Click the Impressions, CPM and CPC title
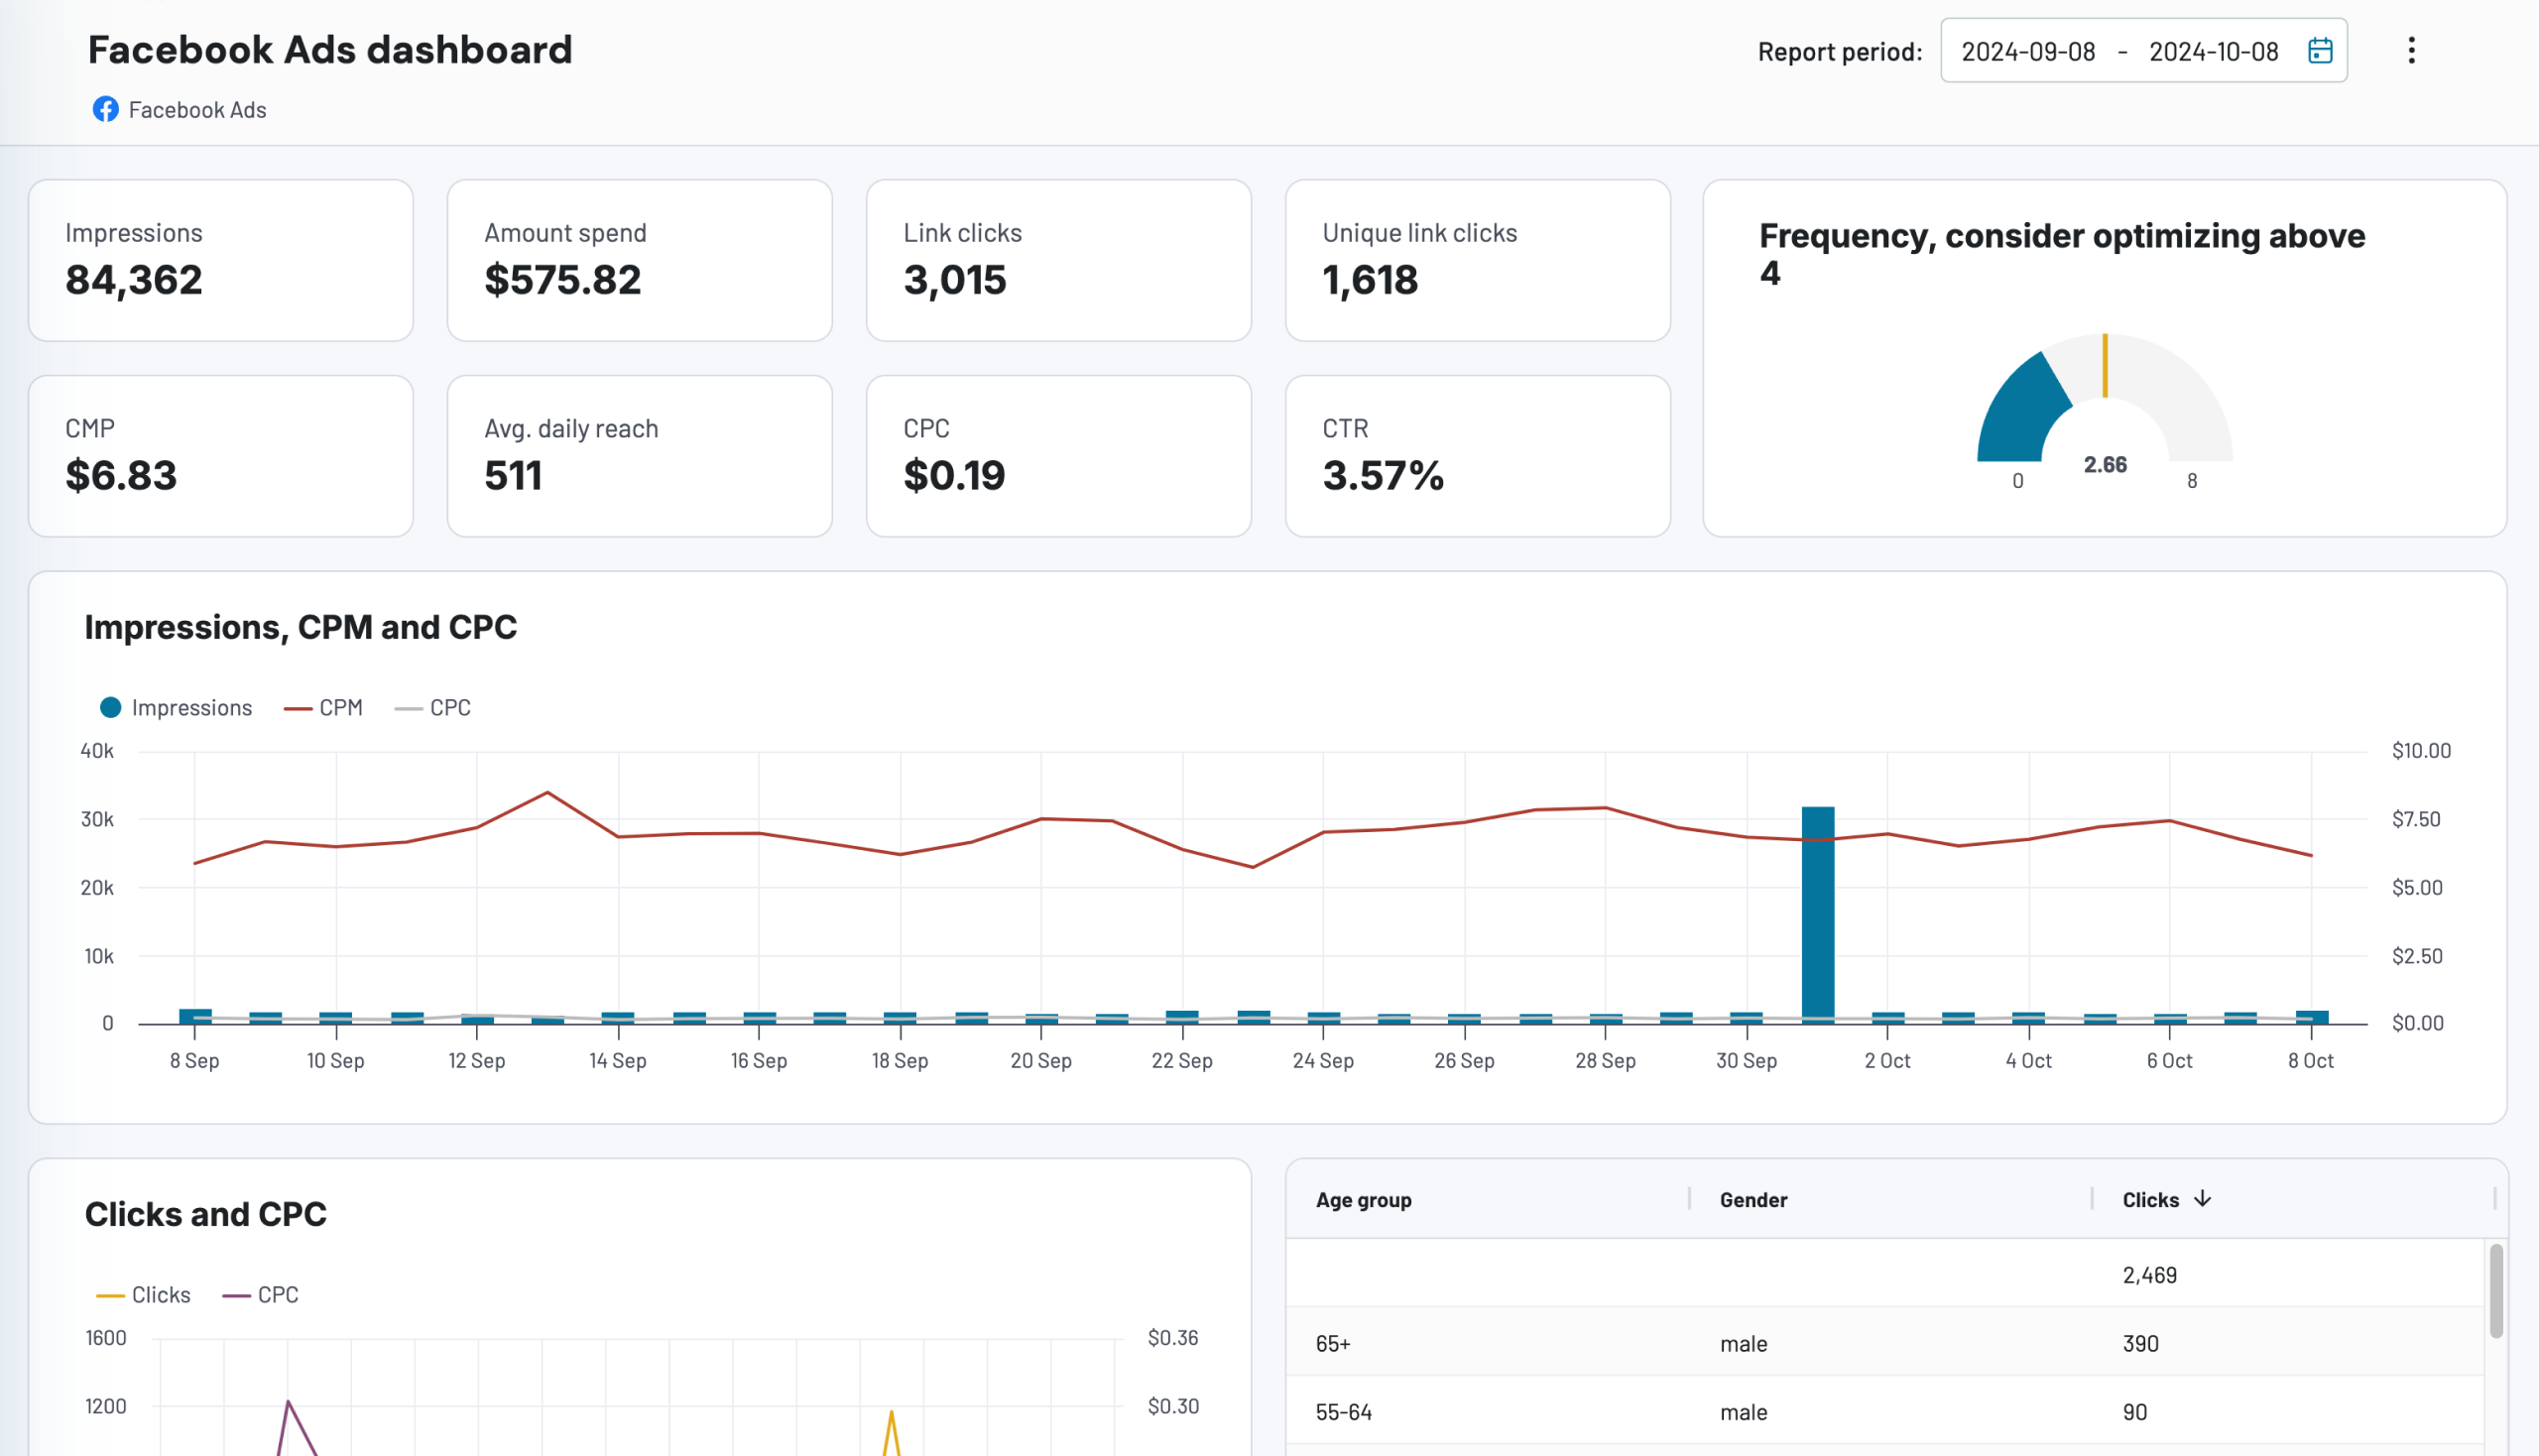Screen dimensions: 2539x1456 coord(300,627)
